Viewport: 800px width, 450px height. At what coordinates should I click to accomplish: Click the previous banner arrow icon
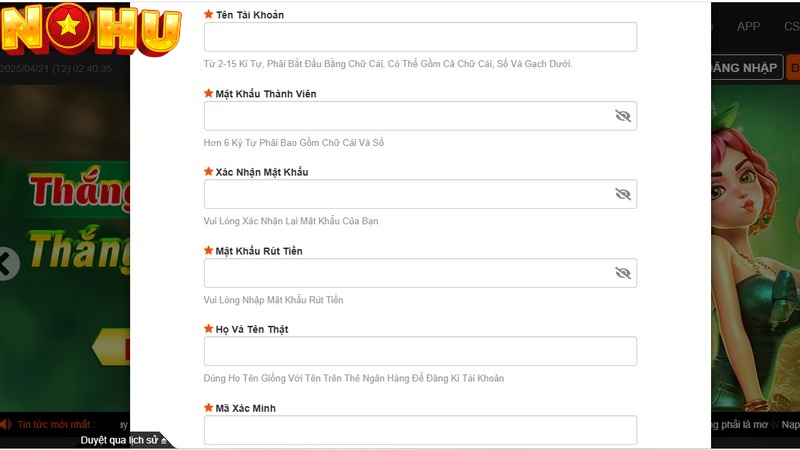tap(7, 264)
